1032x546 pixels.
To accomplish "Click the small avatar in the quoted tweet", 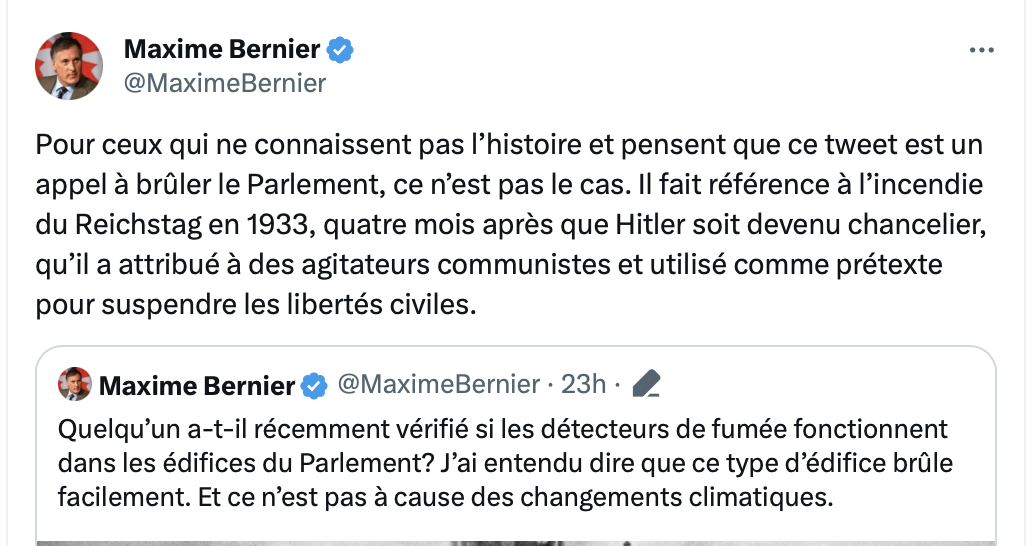I will pos(74,384).
